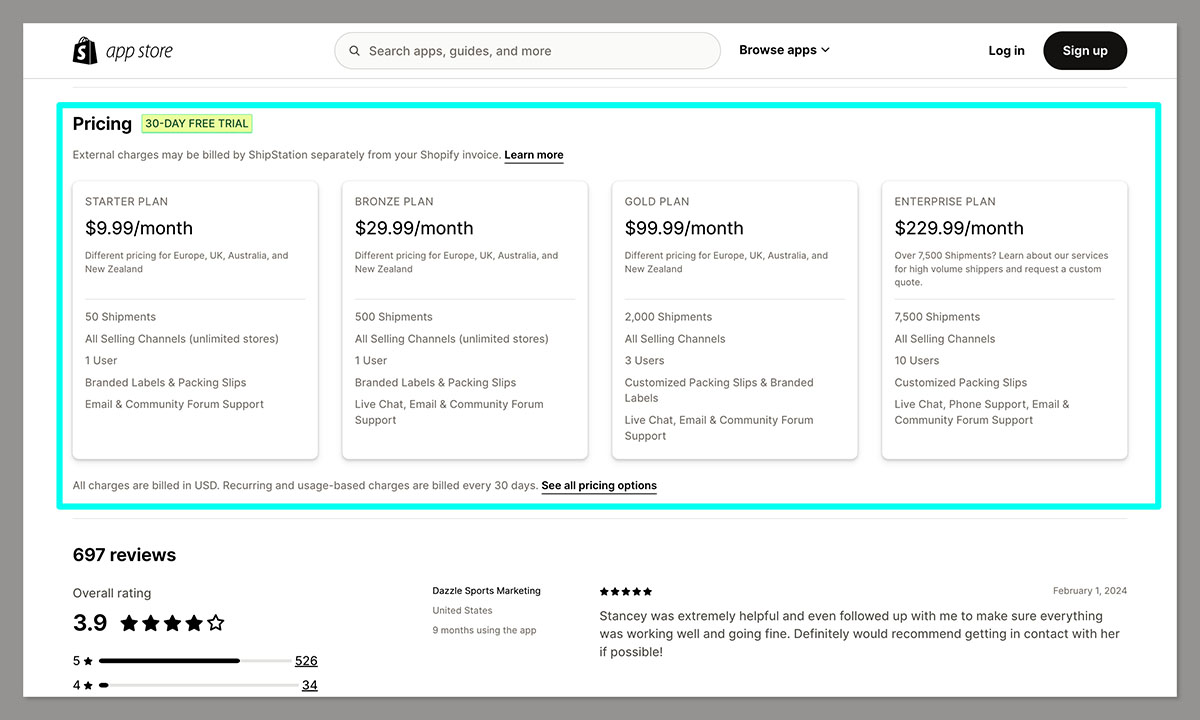Click the magnifying glass search icon

(355, 50)
